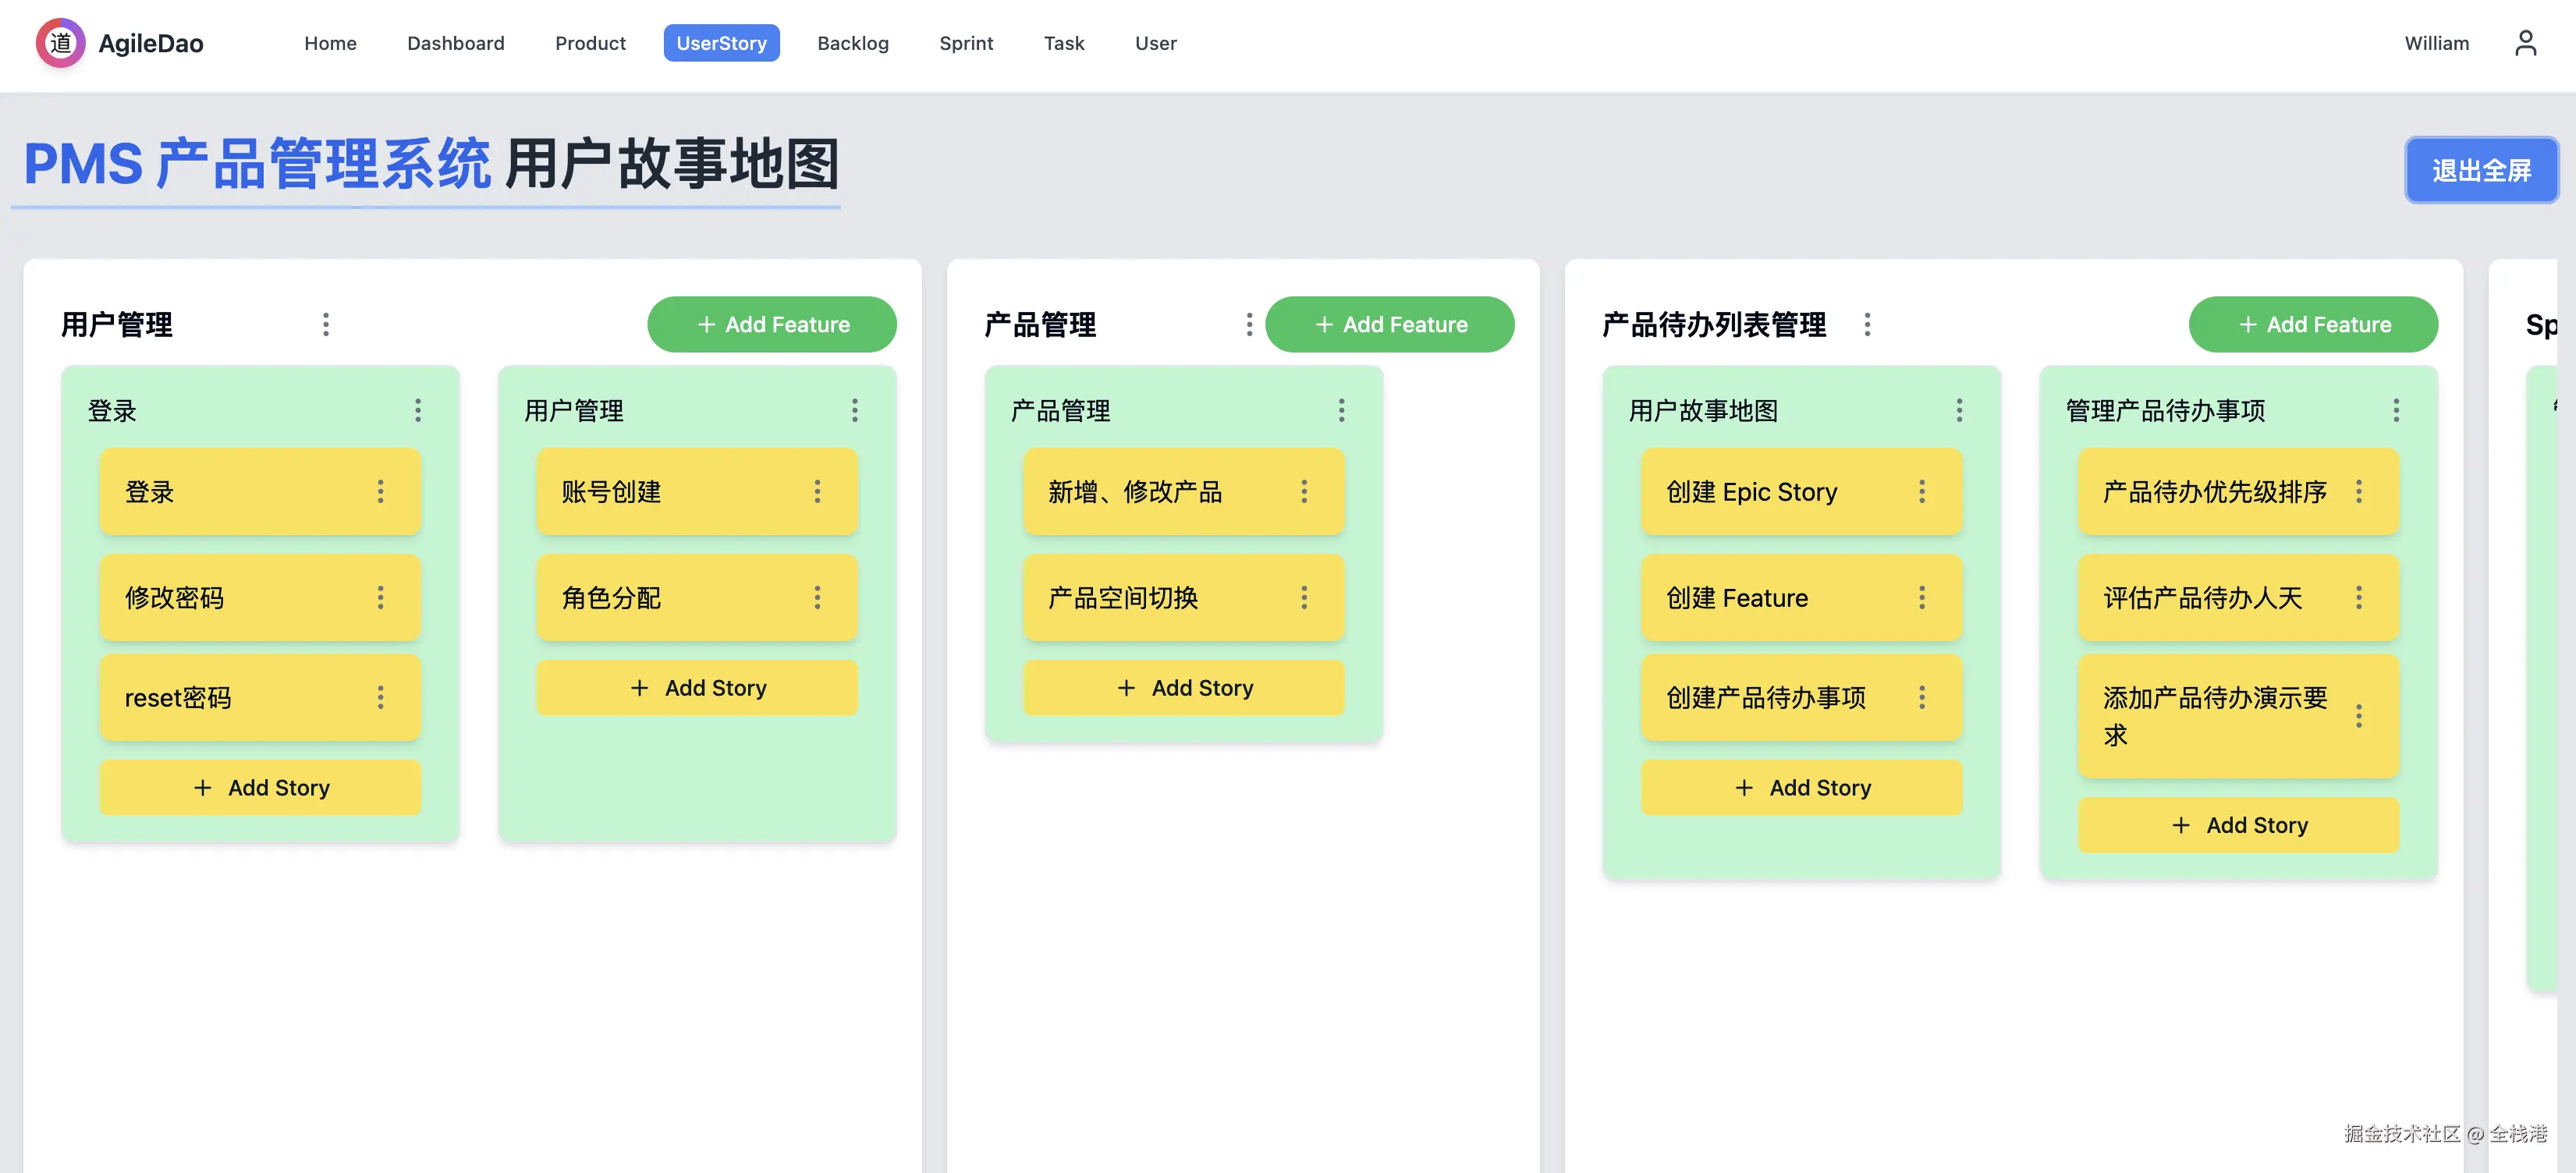Select the Sprint menu item
The width and height of the screenshot is (2576, 1173).
coord(966,43)
